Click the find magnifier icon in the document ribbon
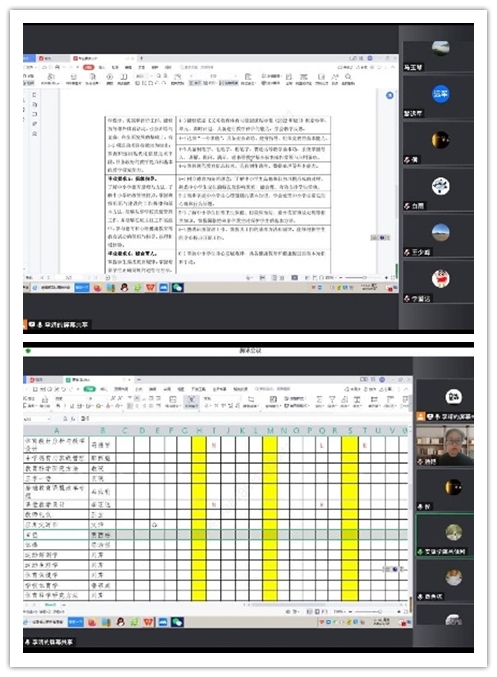This screenshot has width=497, height=677. coord(348,77)
